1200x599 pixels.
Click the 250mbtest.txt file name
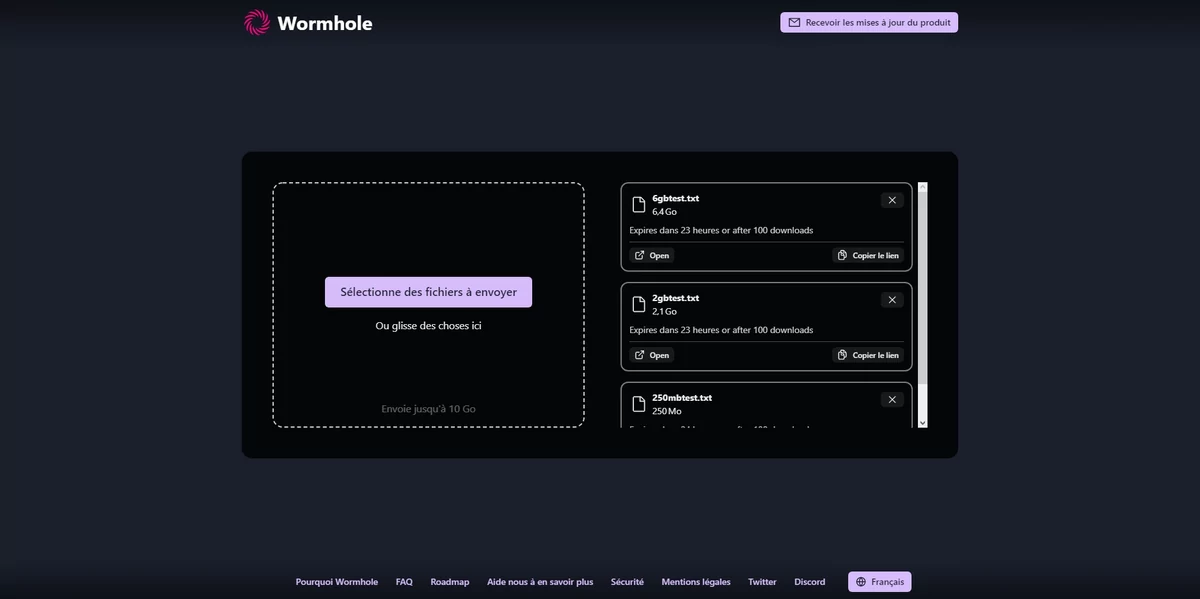click(682, 398)
